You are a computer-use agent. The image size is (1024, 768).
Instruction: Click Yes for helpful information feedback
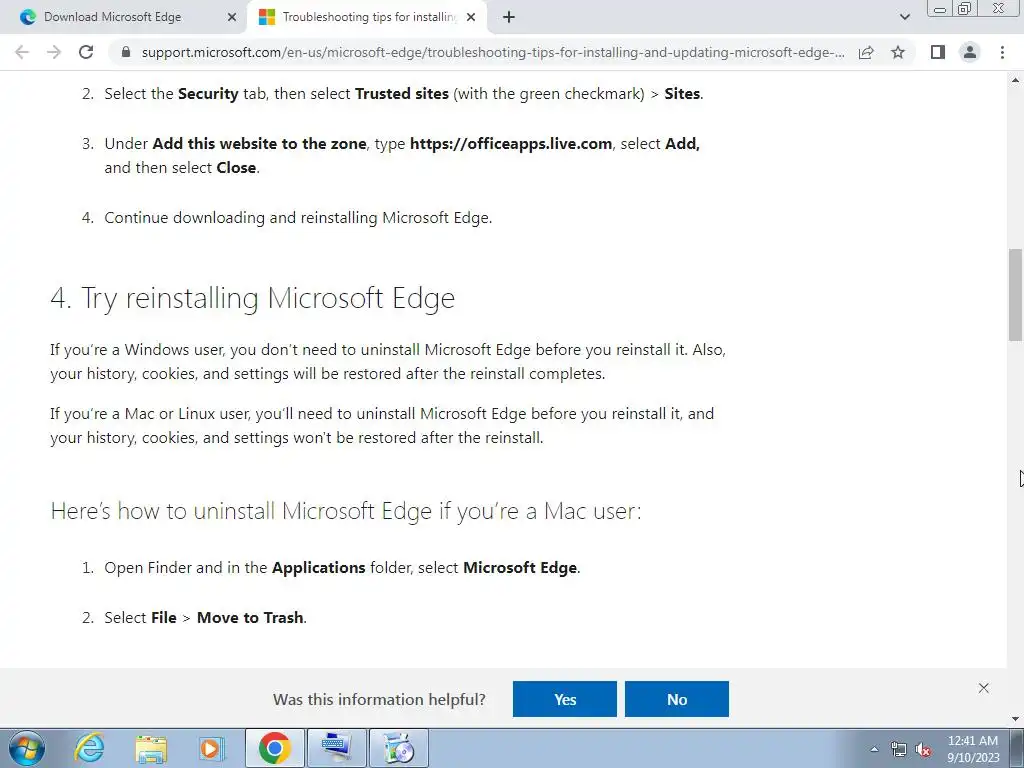[x=565, y=699]
